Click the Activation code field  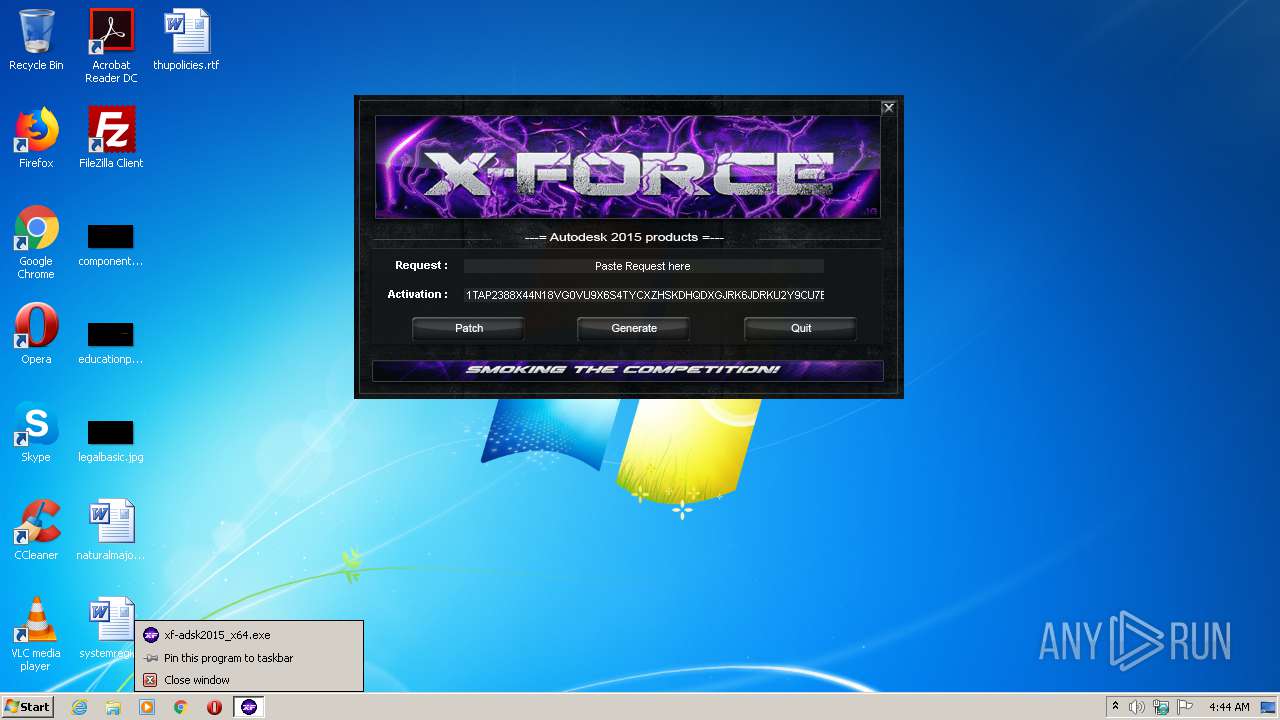pyautogui.click(x=643, y=295)
